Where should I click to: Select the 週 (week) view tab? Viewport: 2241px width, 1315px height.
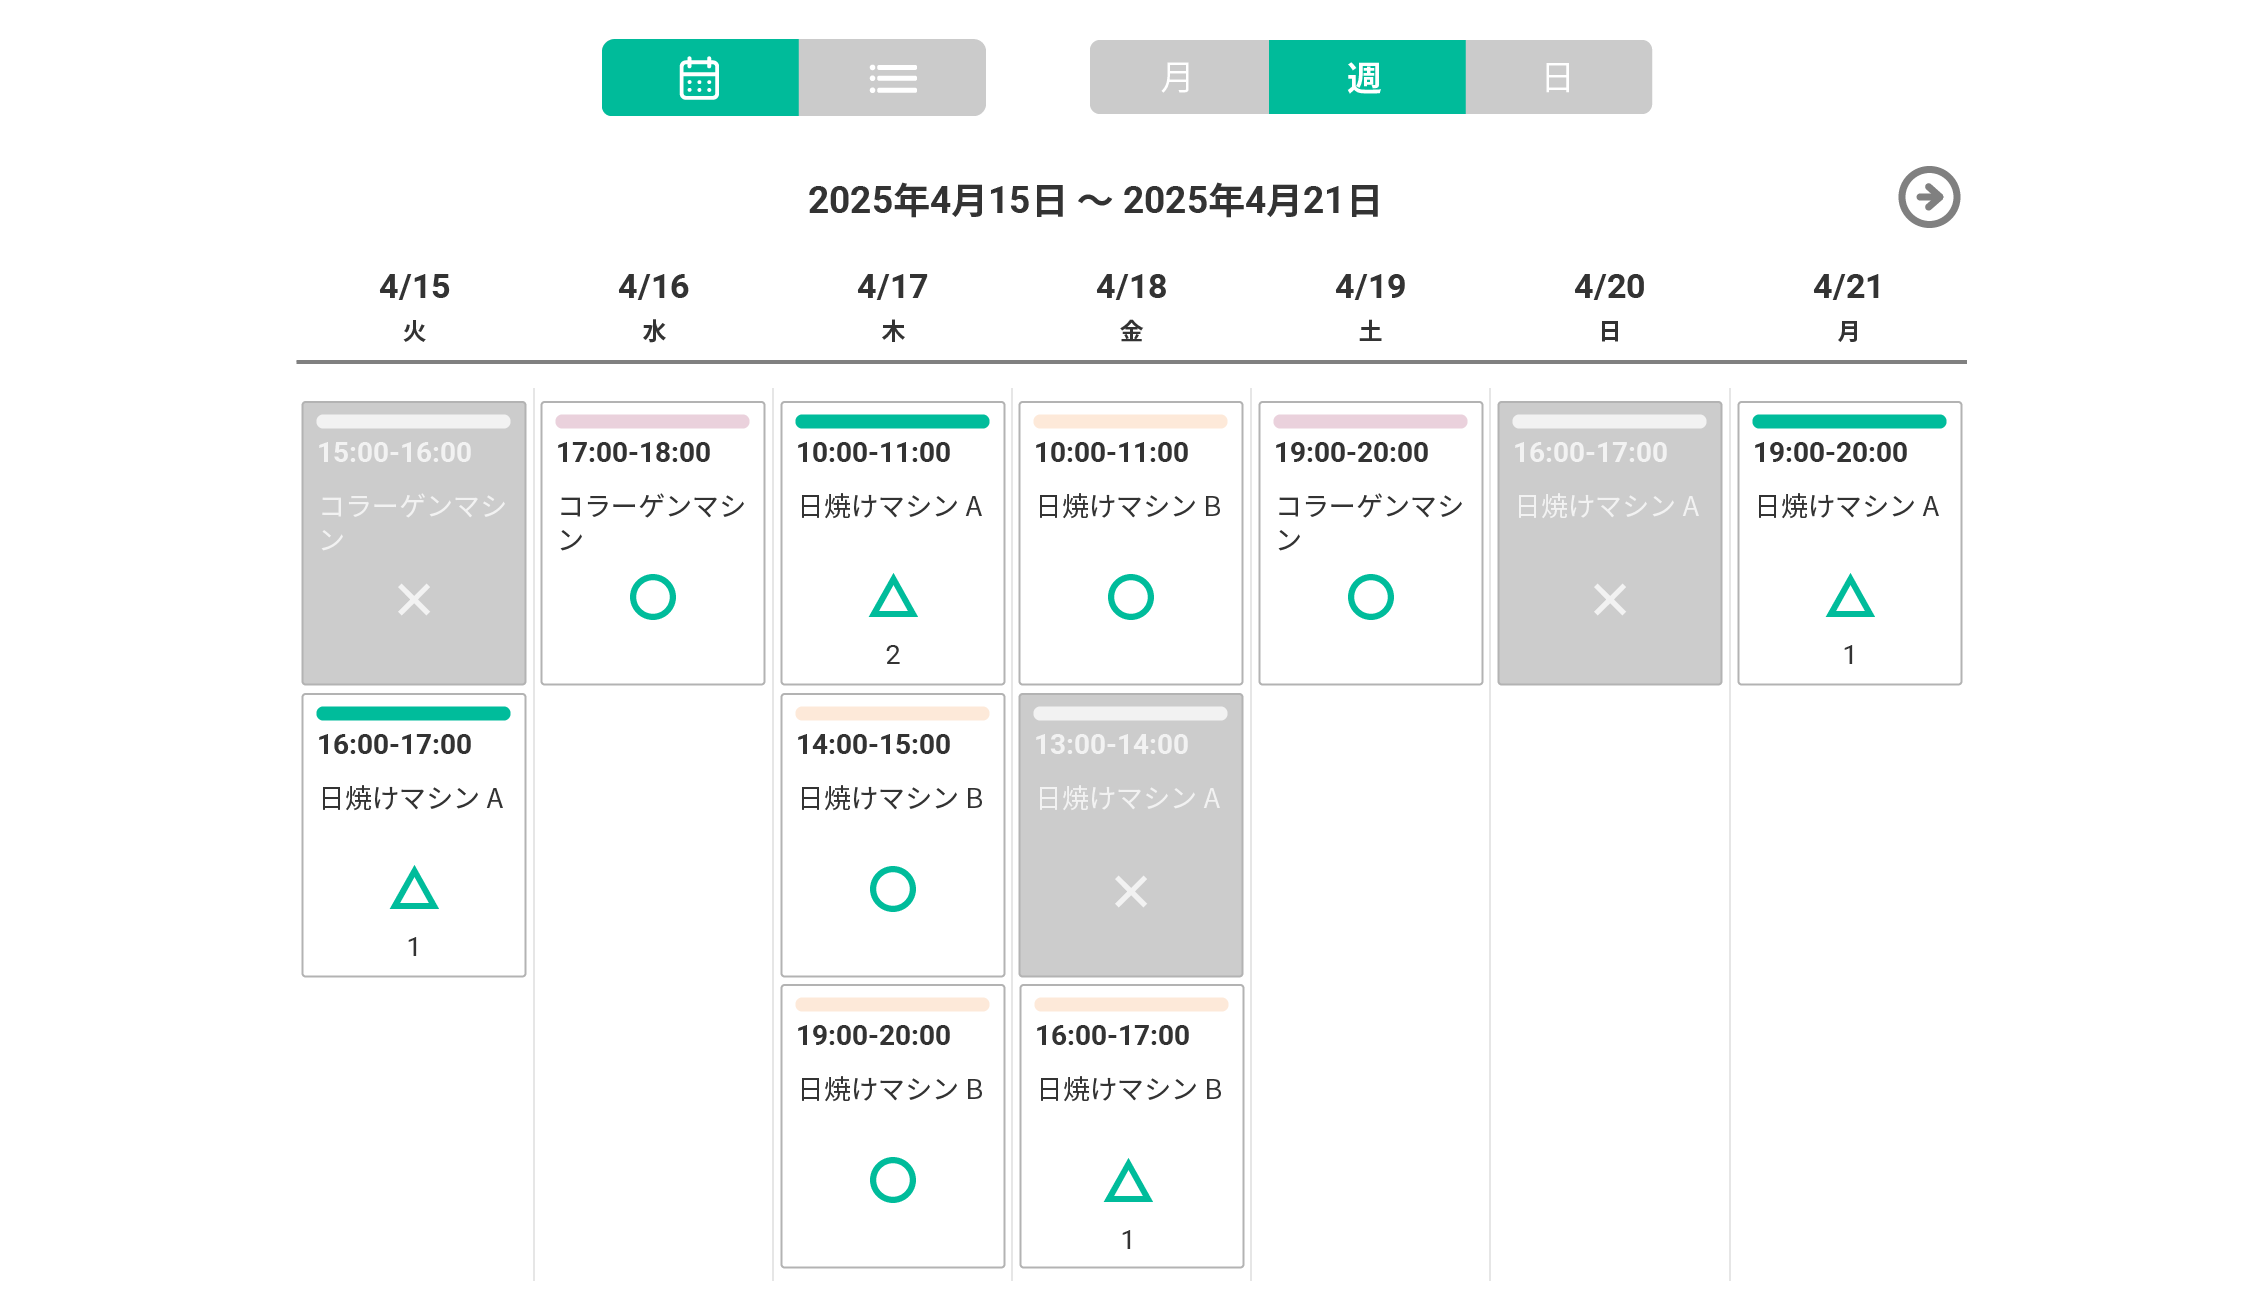click(x=1366, y=77)
